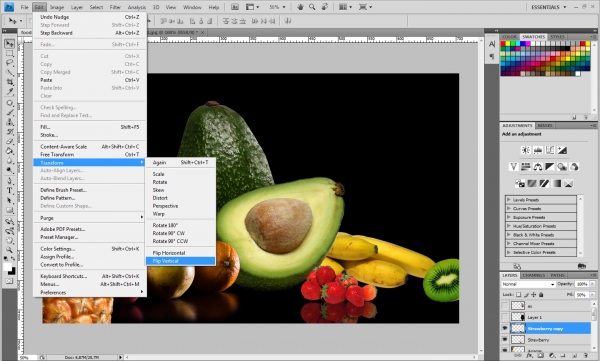Image resolution: width=600 pixels, height=361 pixels.
Task: Choose Undo Nudge in Edit menu
Action: click(x=90, y=17)
